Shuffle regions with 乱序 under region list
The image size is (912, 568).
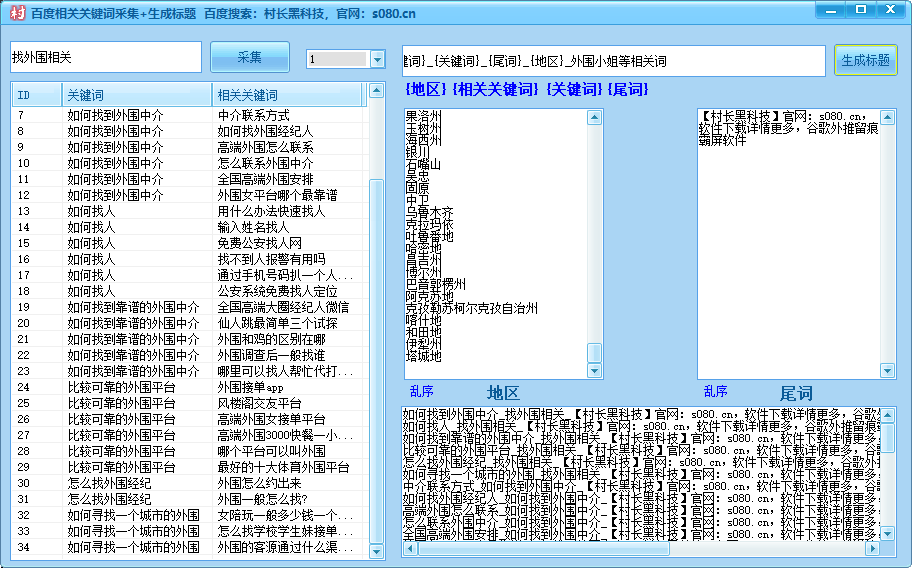pyautogui.click(x=421, y=391)
